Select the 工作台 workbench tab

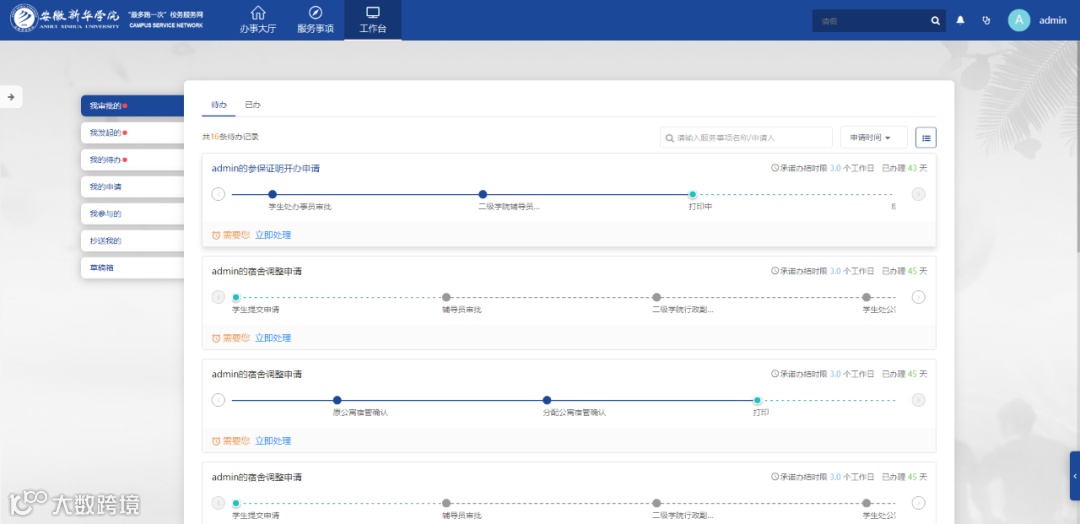coord(373,20)
